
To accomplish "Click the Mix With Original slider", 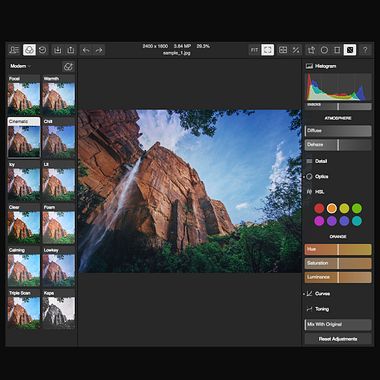I will (338, 324).
